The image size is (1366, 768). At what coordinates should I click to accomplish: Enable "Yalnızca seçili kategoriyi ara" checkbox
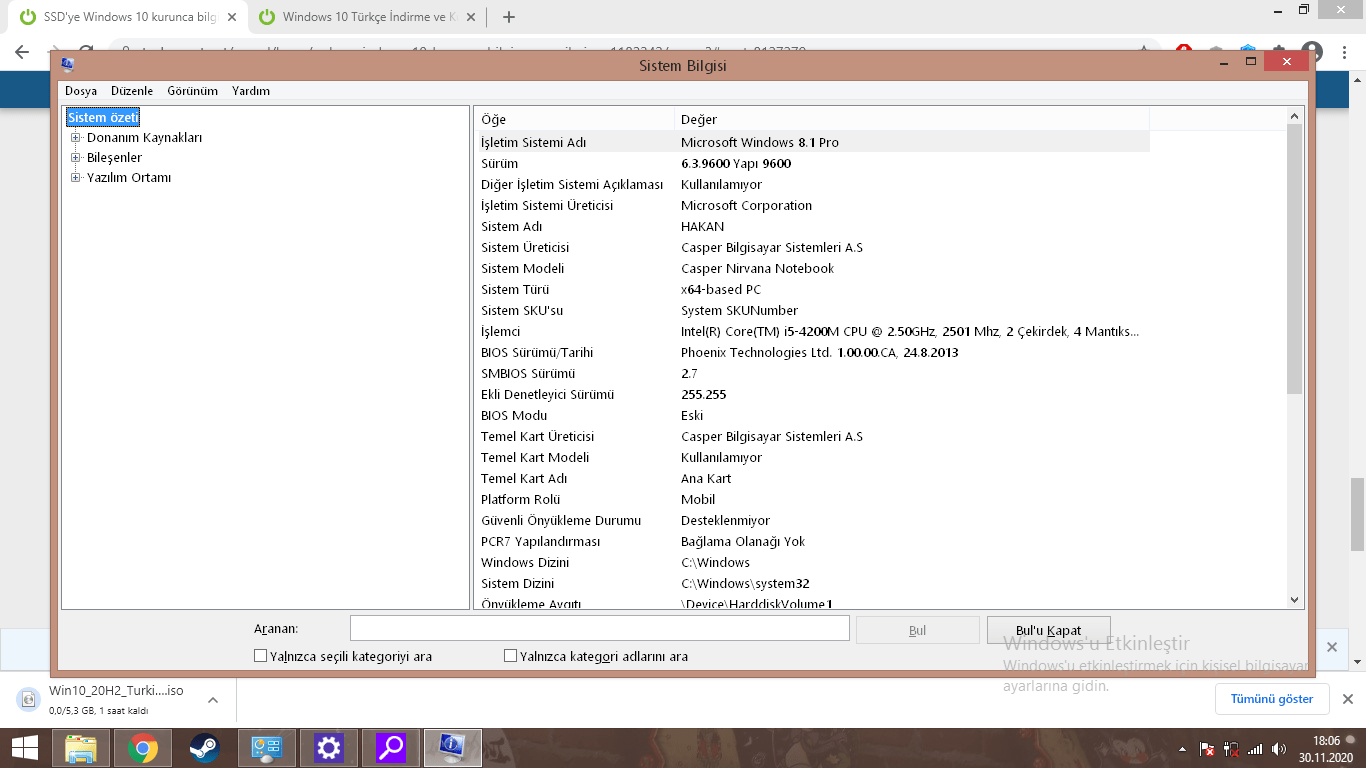(x=261, y=656)
